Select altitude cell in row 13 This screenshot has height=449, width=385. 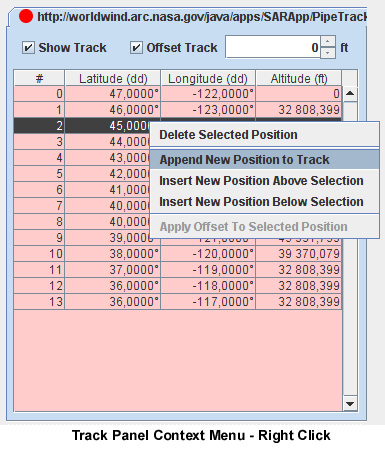coord(299,302)
